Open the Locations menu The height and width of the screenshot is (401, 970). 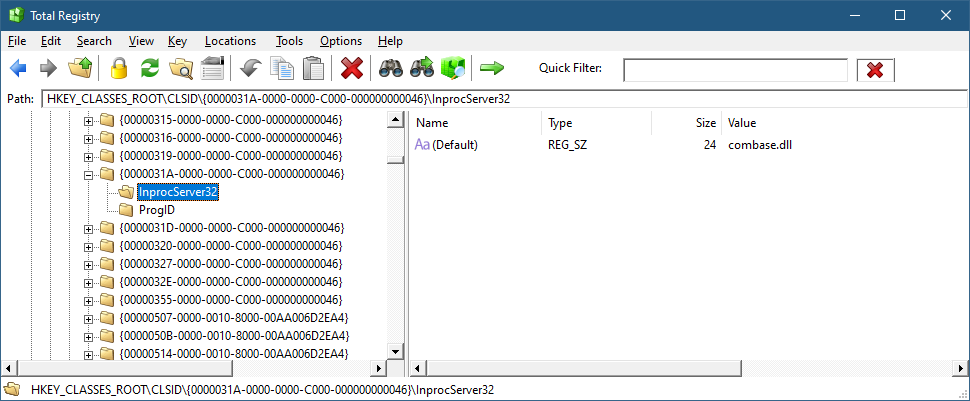tap(230, 41)
